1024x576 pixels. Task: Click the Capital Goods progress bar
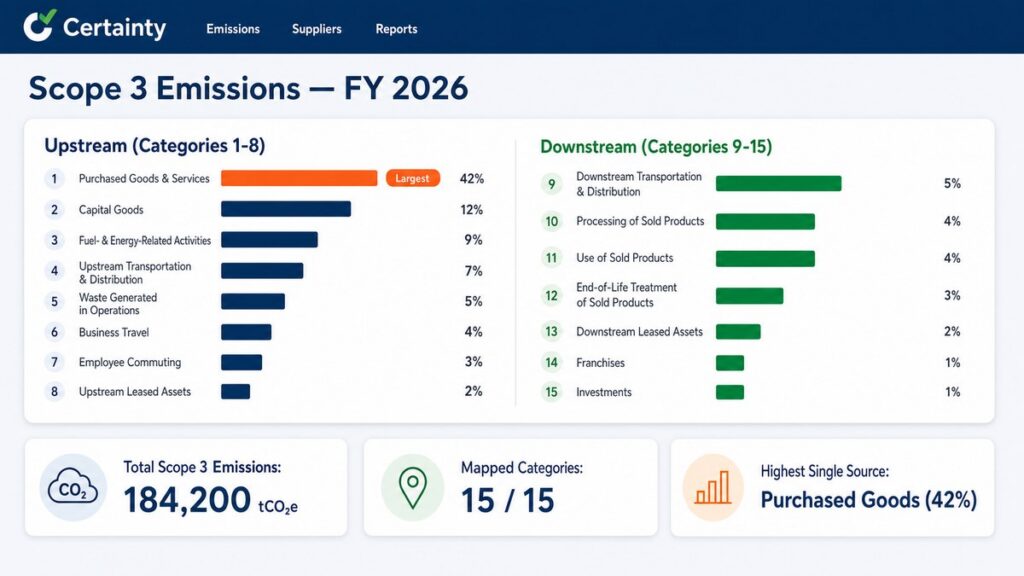(286, 209)
